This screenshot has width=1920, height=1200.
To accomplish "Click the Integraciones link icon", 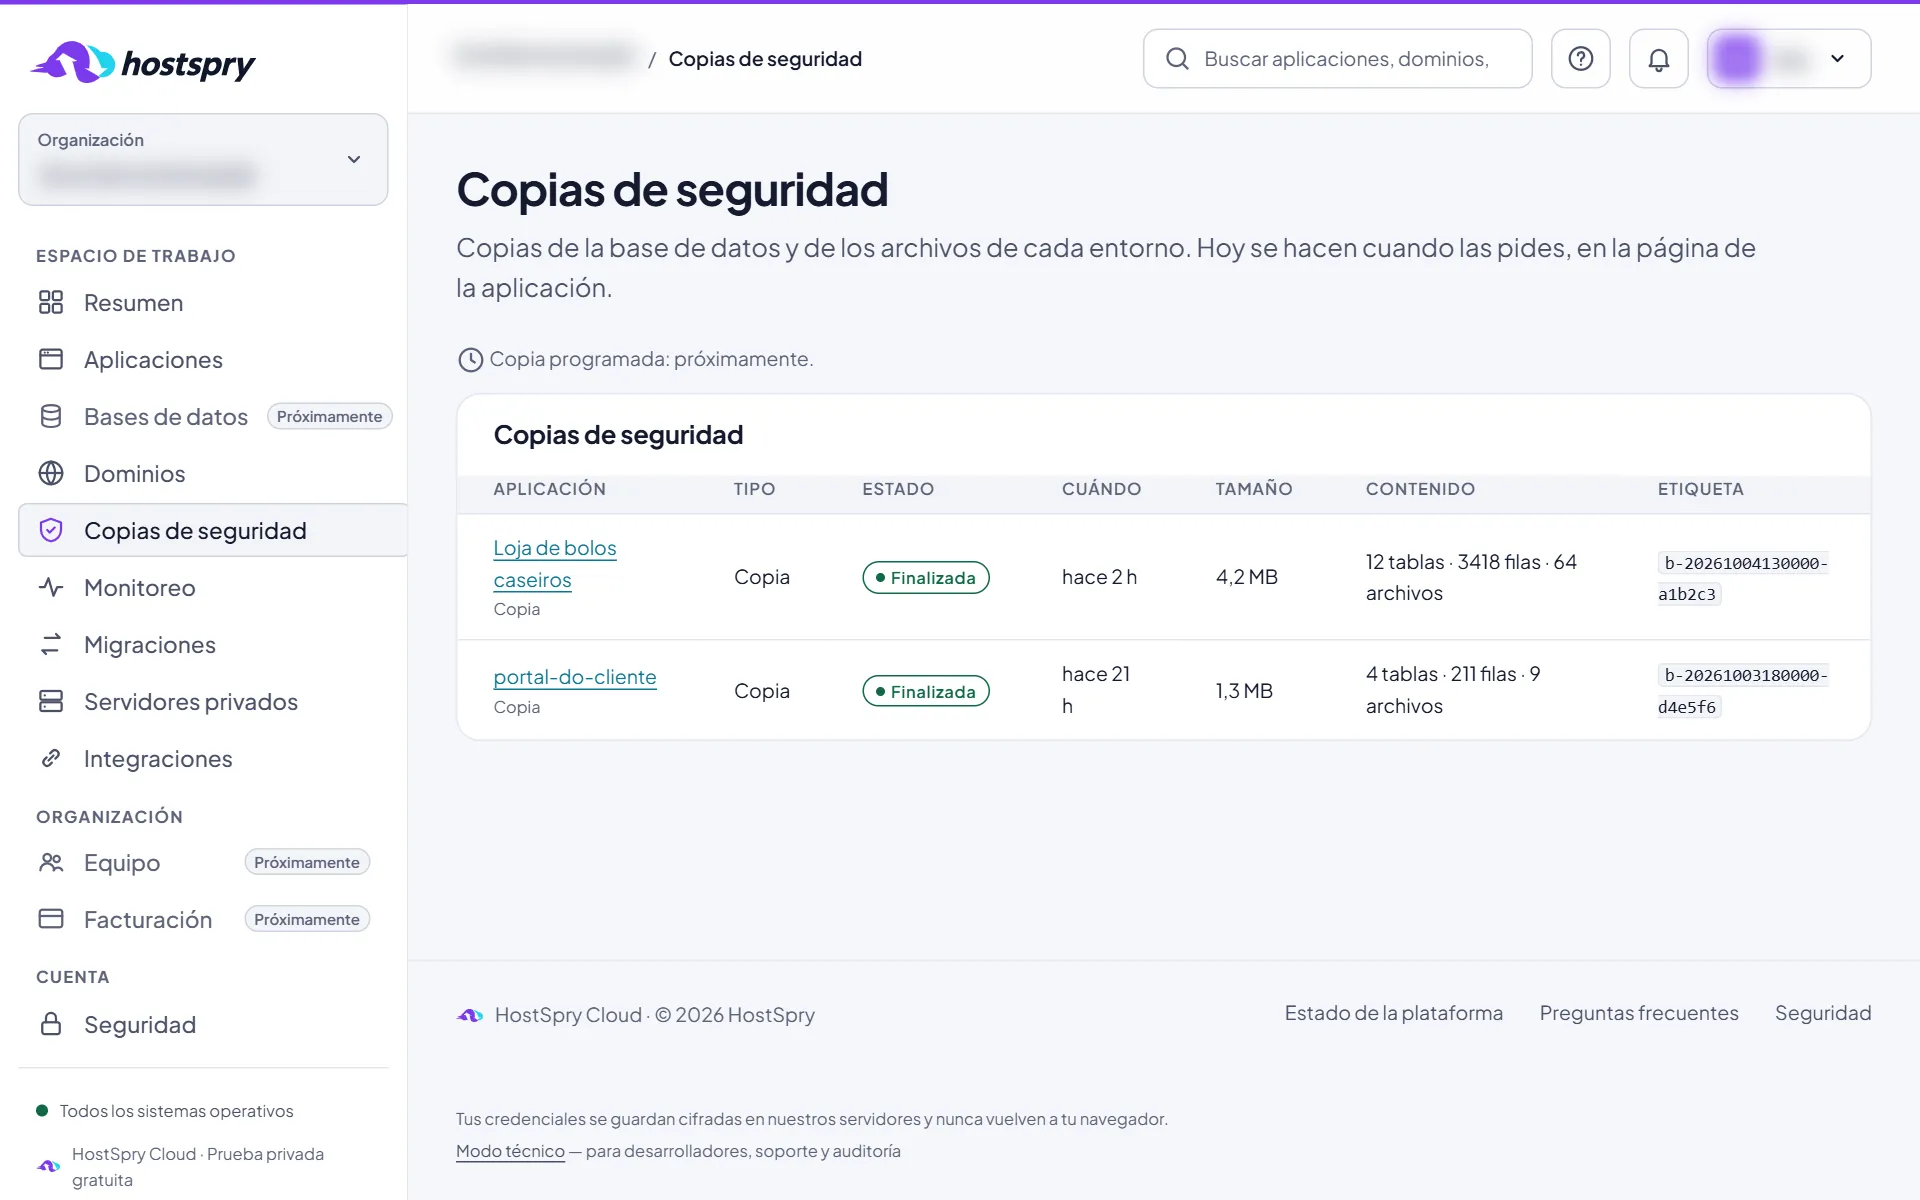I will coord(51,758).
